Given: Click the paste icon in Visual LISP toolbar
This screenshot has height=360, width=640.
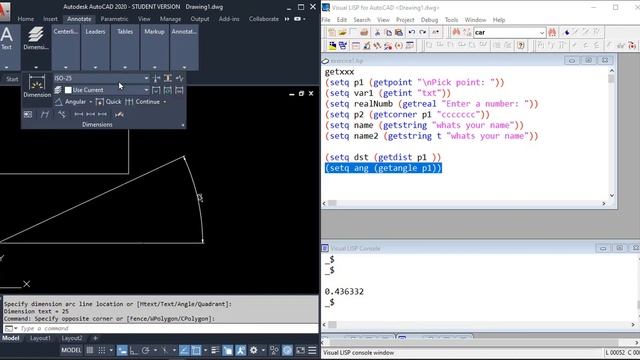Looking at the screenshot, I should coord(399,32).
